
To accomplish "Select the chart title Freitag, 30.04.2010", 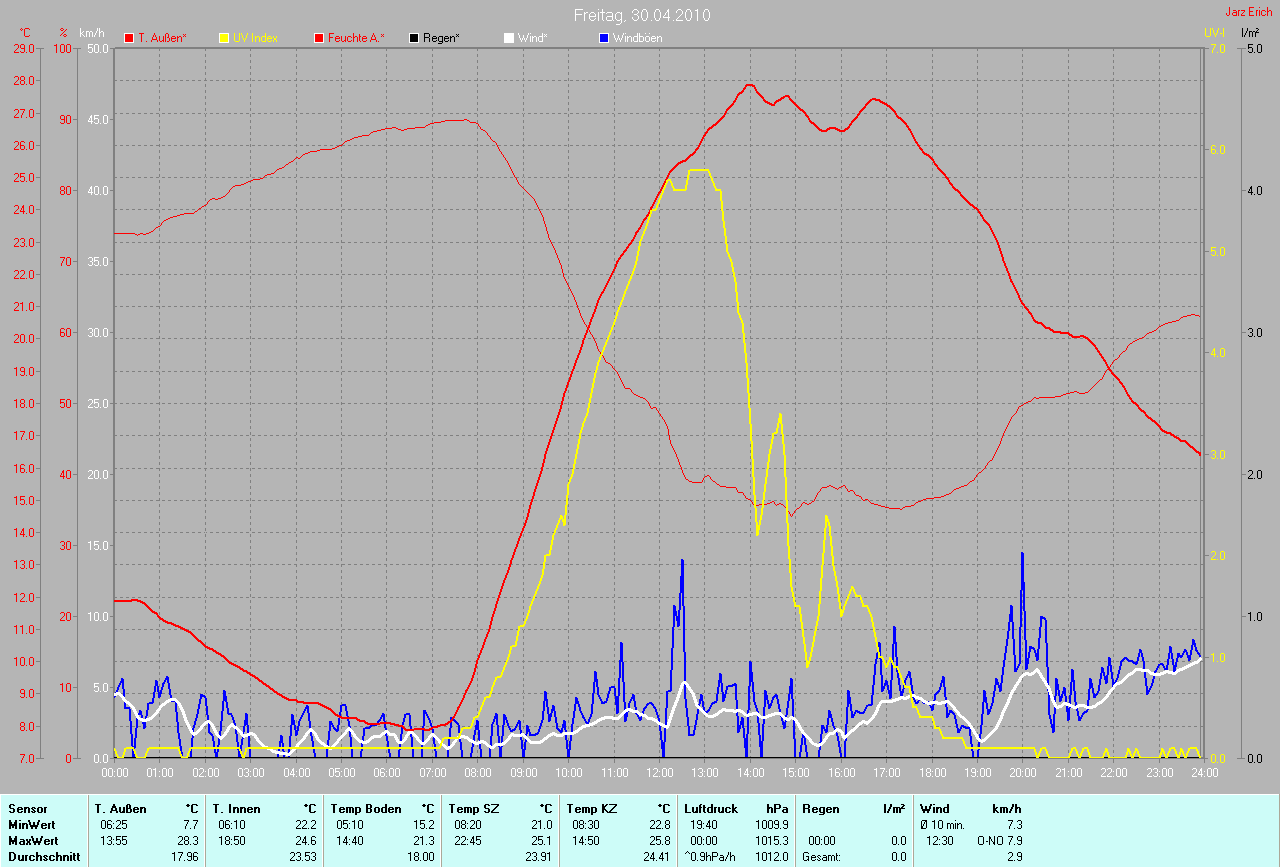I will [640, 16].
